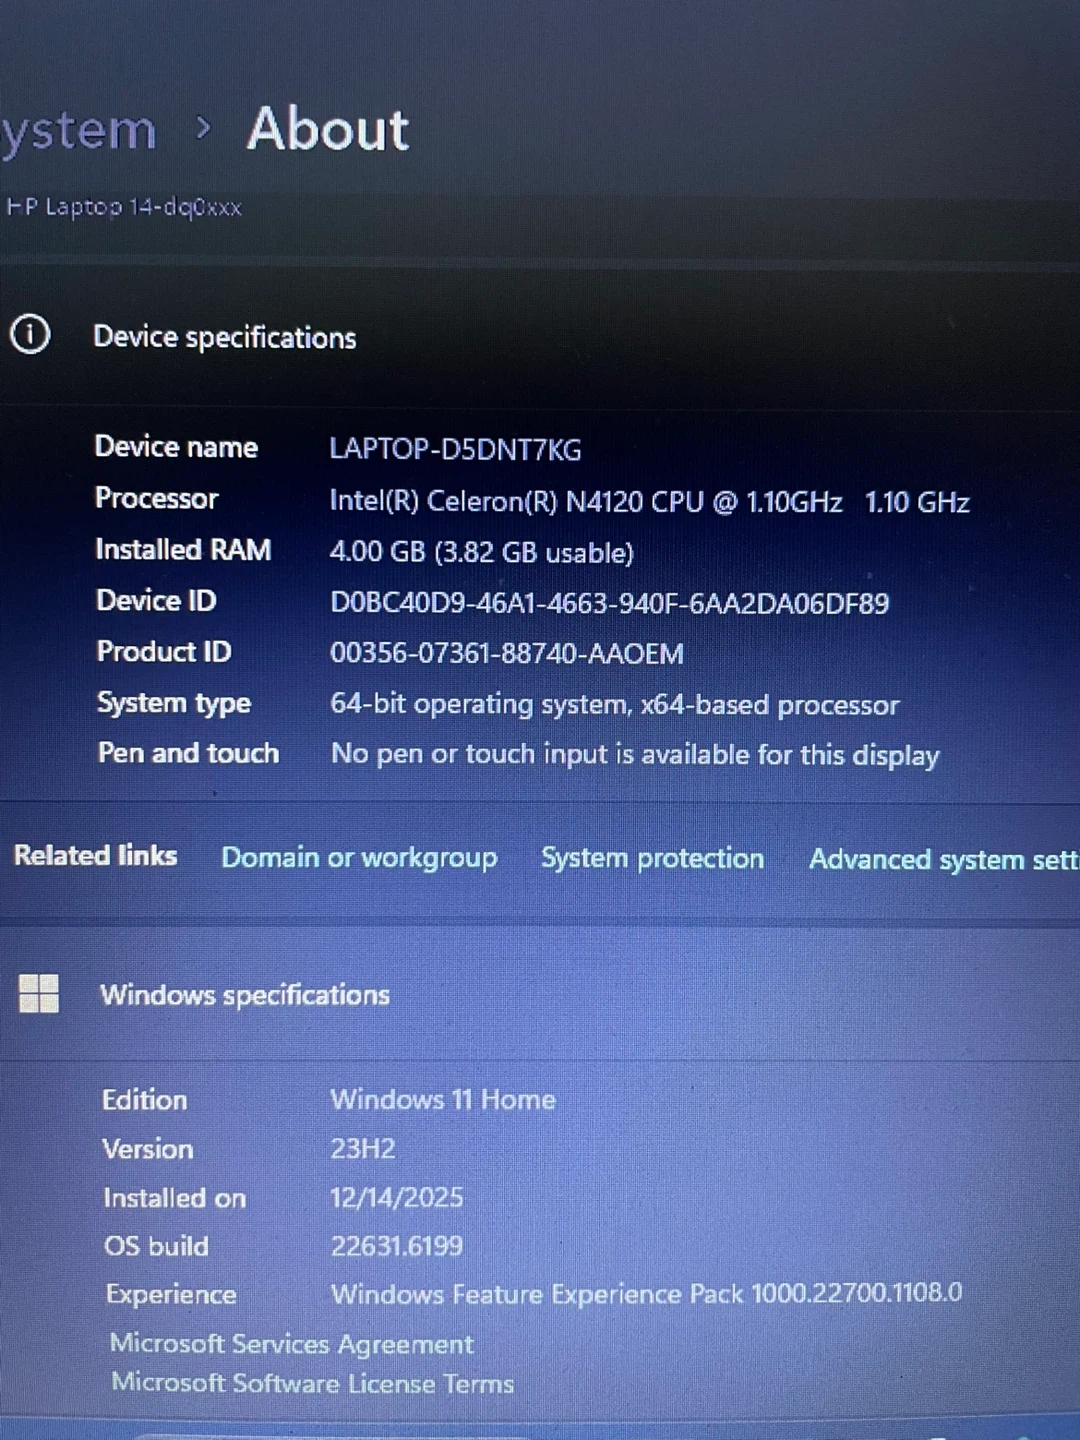Screen dimensions: 1080x1440
Task: Collapse the Windows specifications section header
Action: point(540,995)
